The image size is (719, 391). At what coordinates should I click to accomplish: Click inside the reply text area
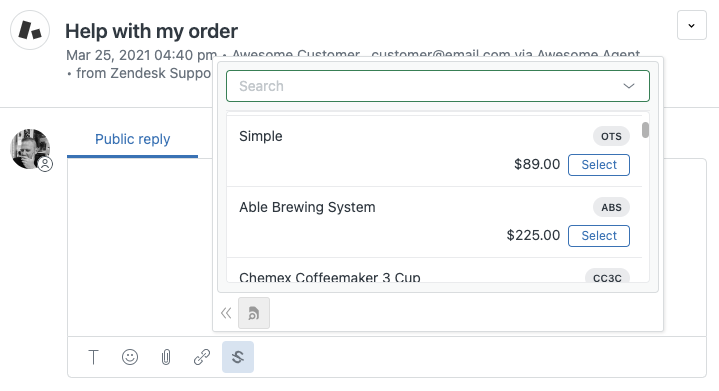tap(139, 248)
